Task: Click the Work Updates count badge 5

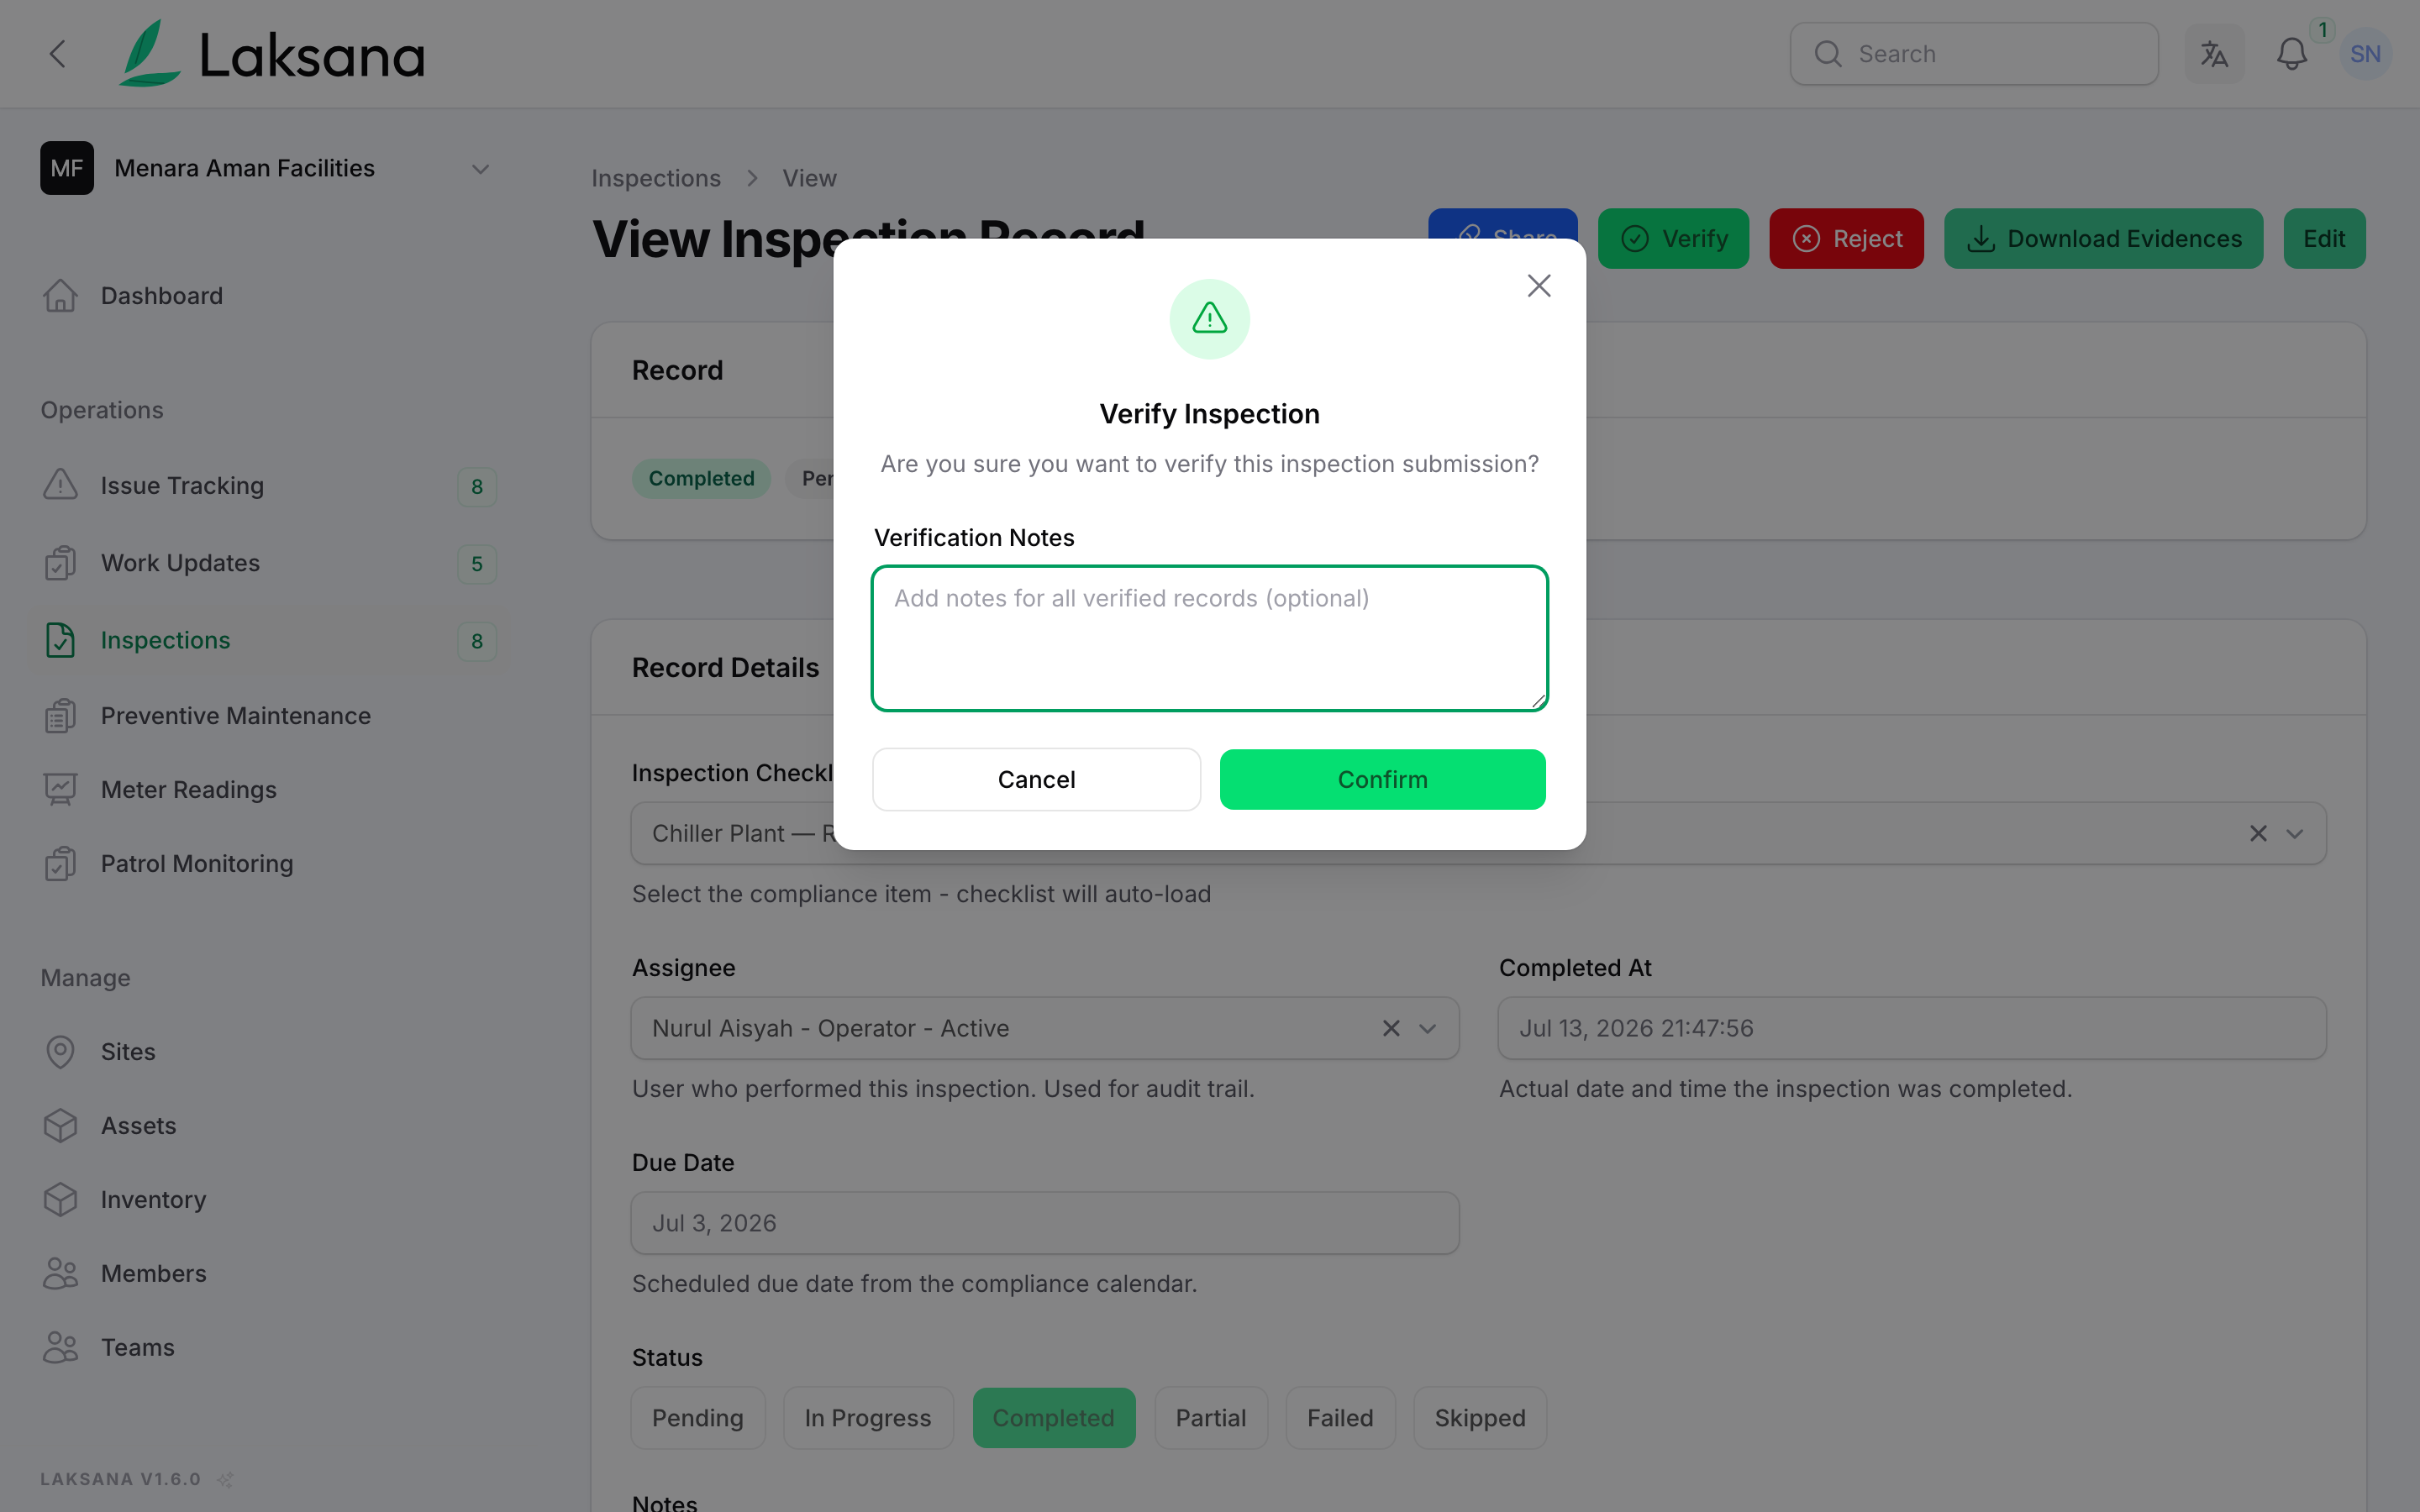Action: 477,564
